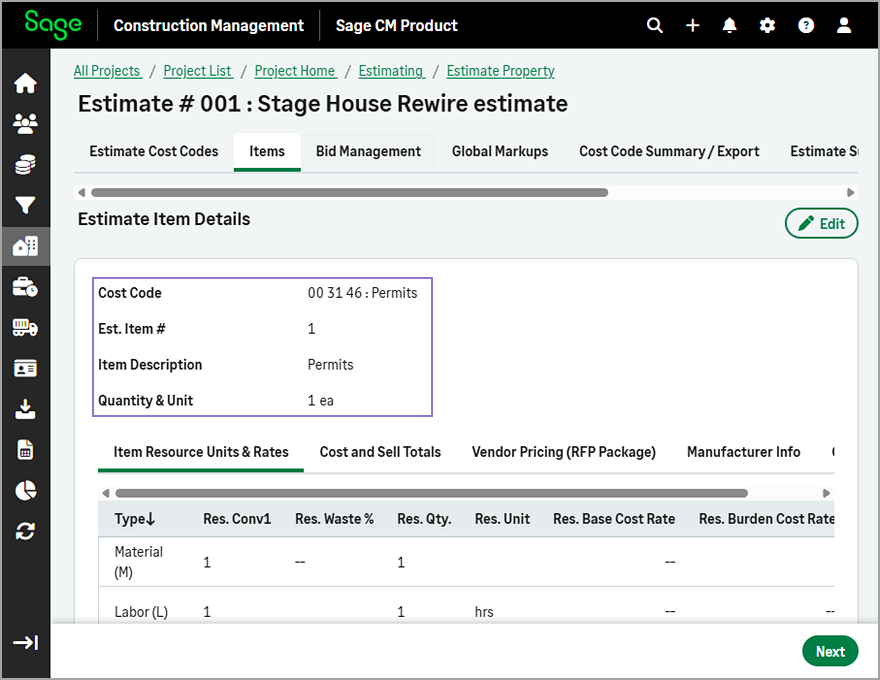This screenshot has height=680, width=880.
Task: Click the Sage CM Product header title
Action: pyautogui.click(x=397, y=26)
